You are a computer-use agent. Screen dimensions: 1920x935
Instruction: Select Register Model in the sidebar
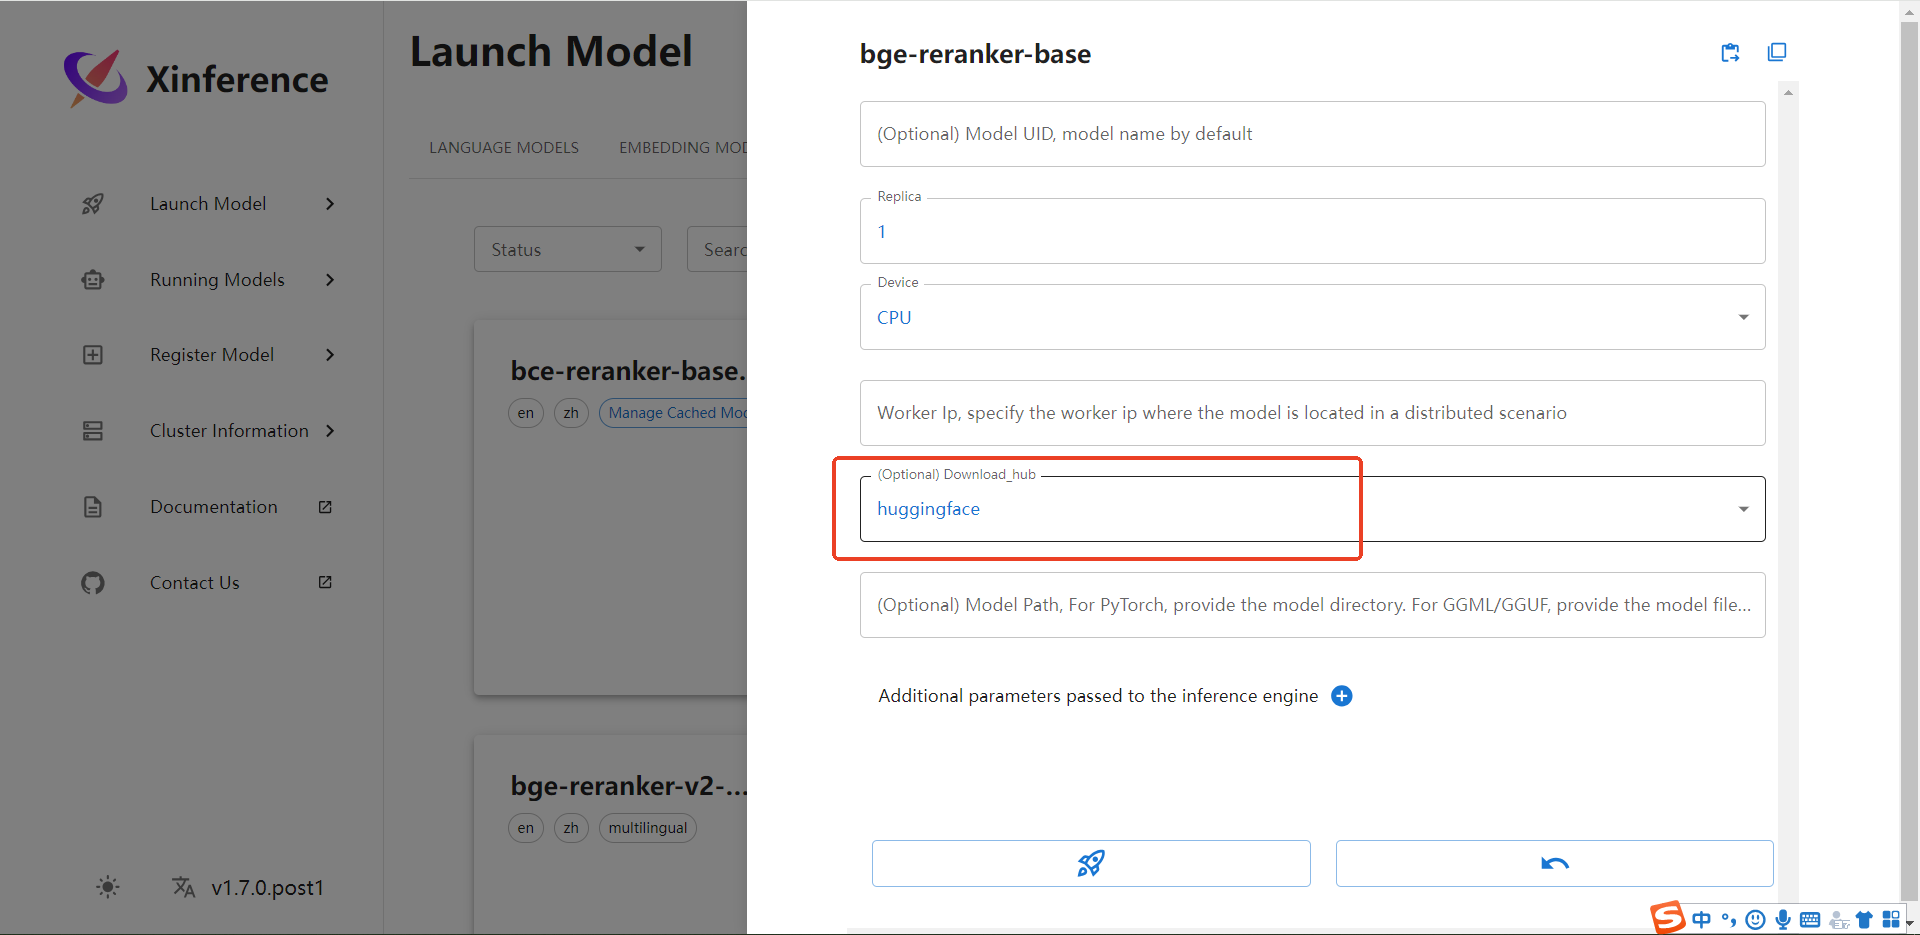(212, 355)
